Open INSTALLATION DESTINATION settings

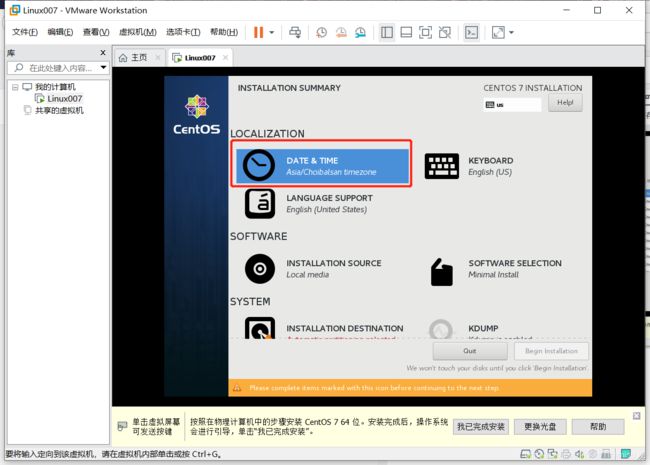[x=324, y=328]
